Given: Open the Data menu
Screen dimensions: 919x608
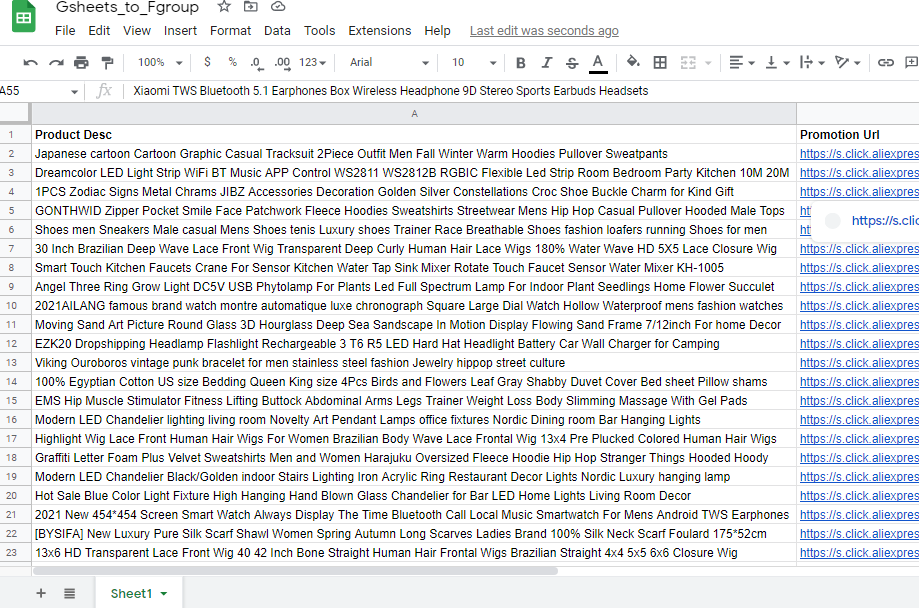Looking at the screenshot, I should 277,30.
